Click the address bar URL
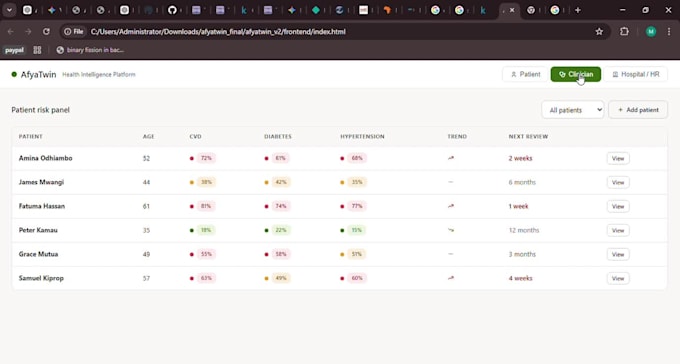680x364 pixels. click(218, 32)
